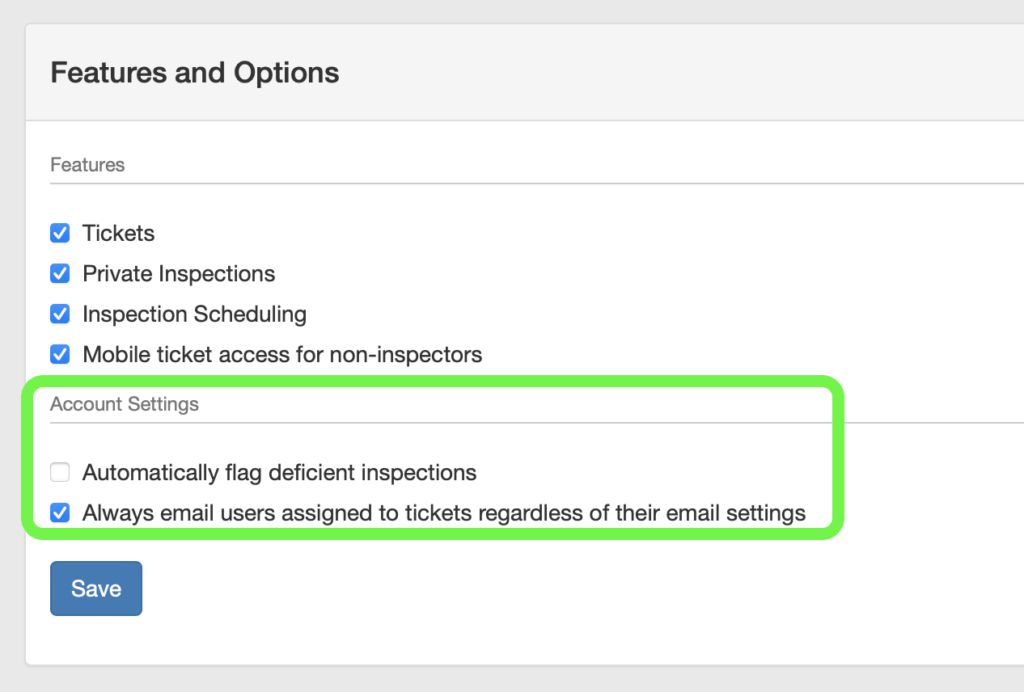This screenshot has width=1024, height=692.
Task: Click the 'Features' section heading
Action: [x=87, y=165]
